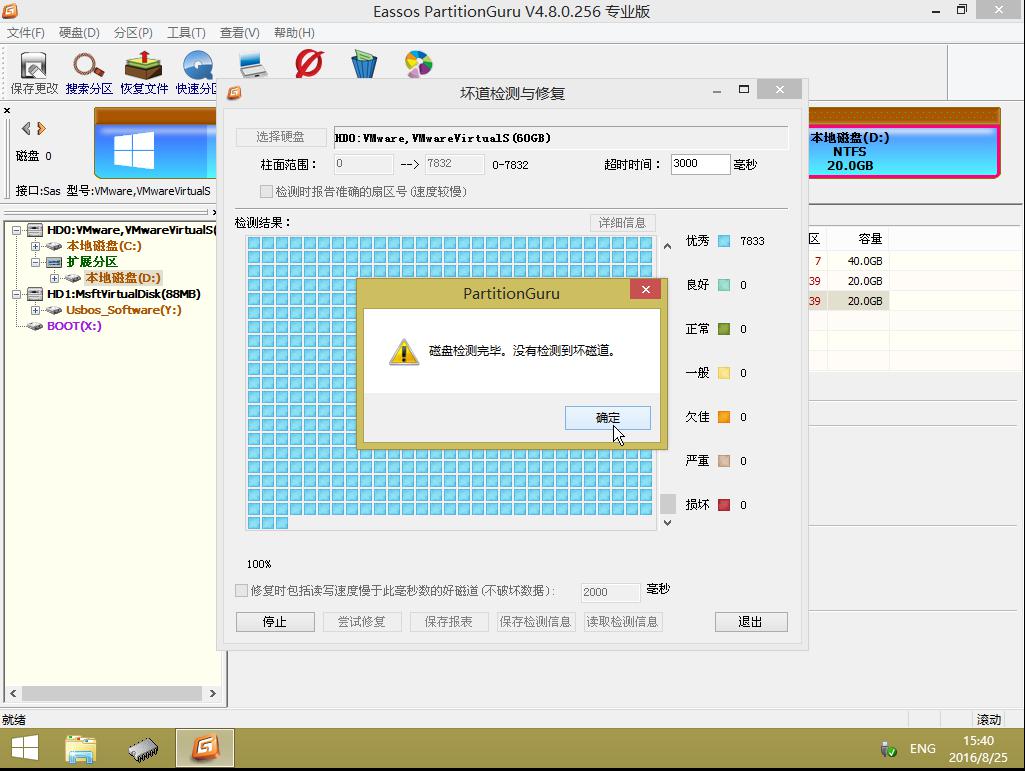This screenshot has width=1025, height=771.
Task: Select BOOT(X:) in the disk tree
Action: coord(75,326)
